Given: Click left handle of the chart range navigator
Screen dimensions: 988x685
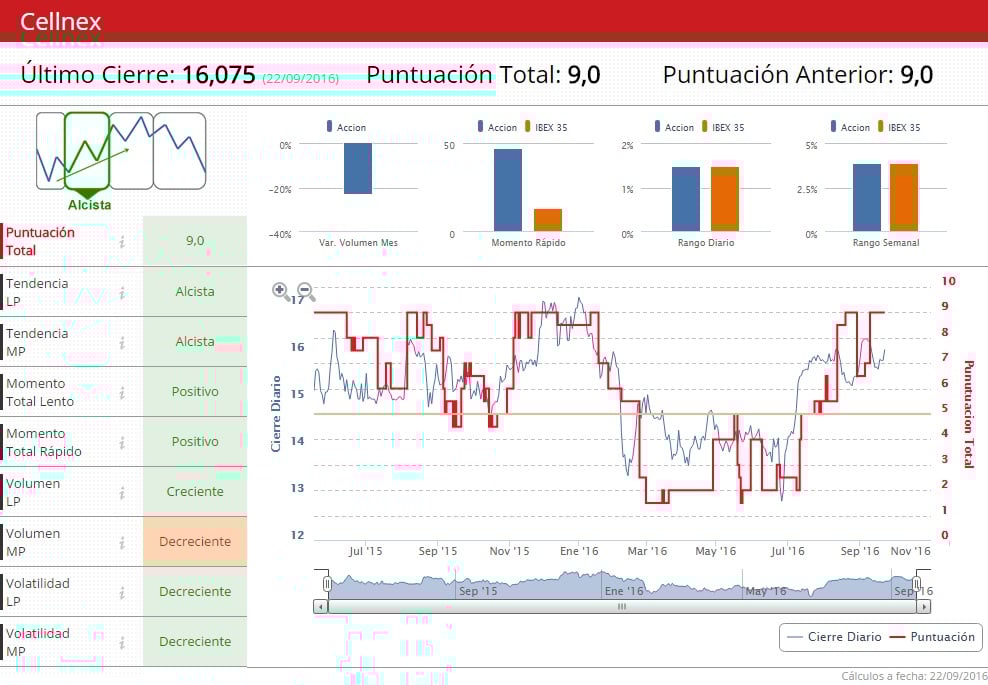Looking at the screenshot, I should coord(327,584).
